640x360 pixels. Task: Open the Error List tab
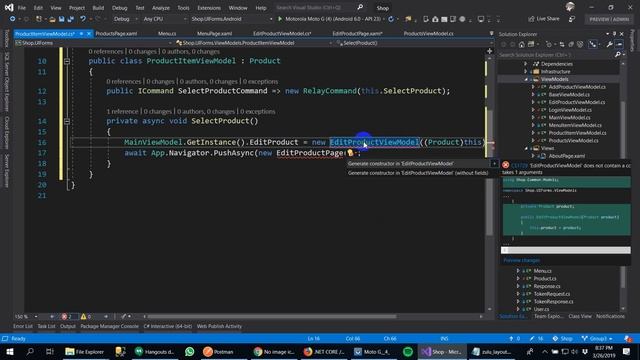pyautogui.click(x=22, y=326)
